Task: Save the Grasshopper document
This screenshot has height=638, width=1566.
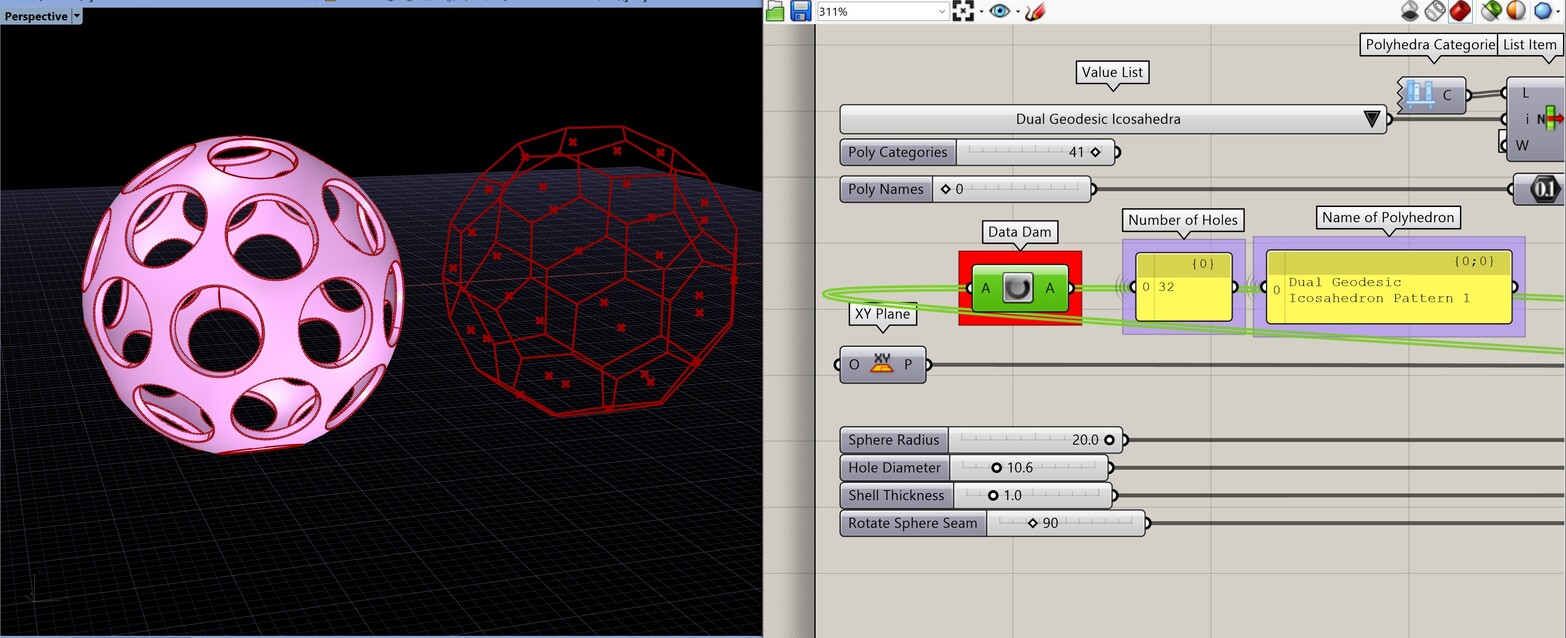Action: [800, 11]
